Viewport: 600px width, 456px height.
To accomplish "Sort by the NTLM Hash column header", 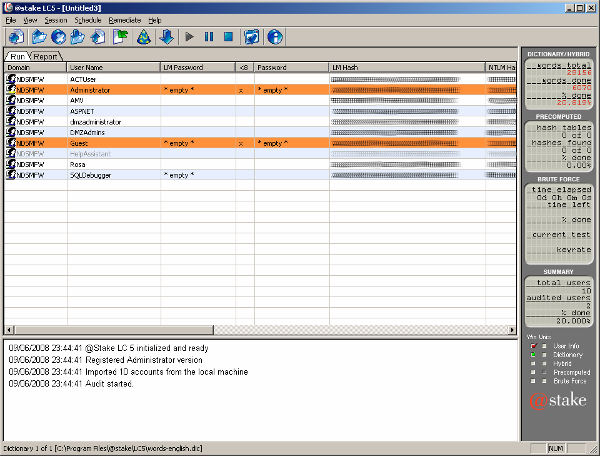I will click(x=501, y=67).
